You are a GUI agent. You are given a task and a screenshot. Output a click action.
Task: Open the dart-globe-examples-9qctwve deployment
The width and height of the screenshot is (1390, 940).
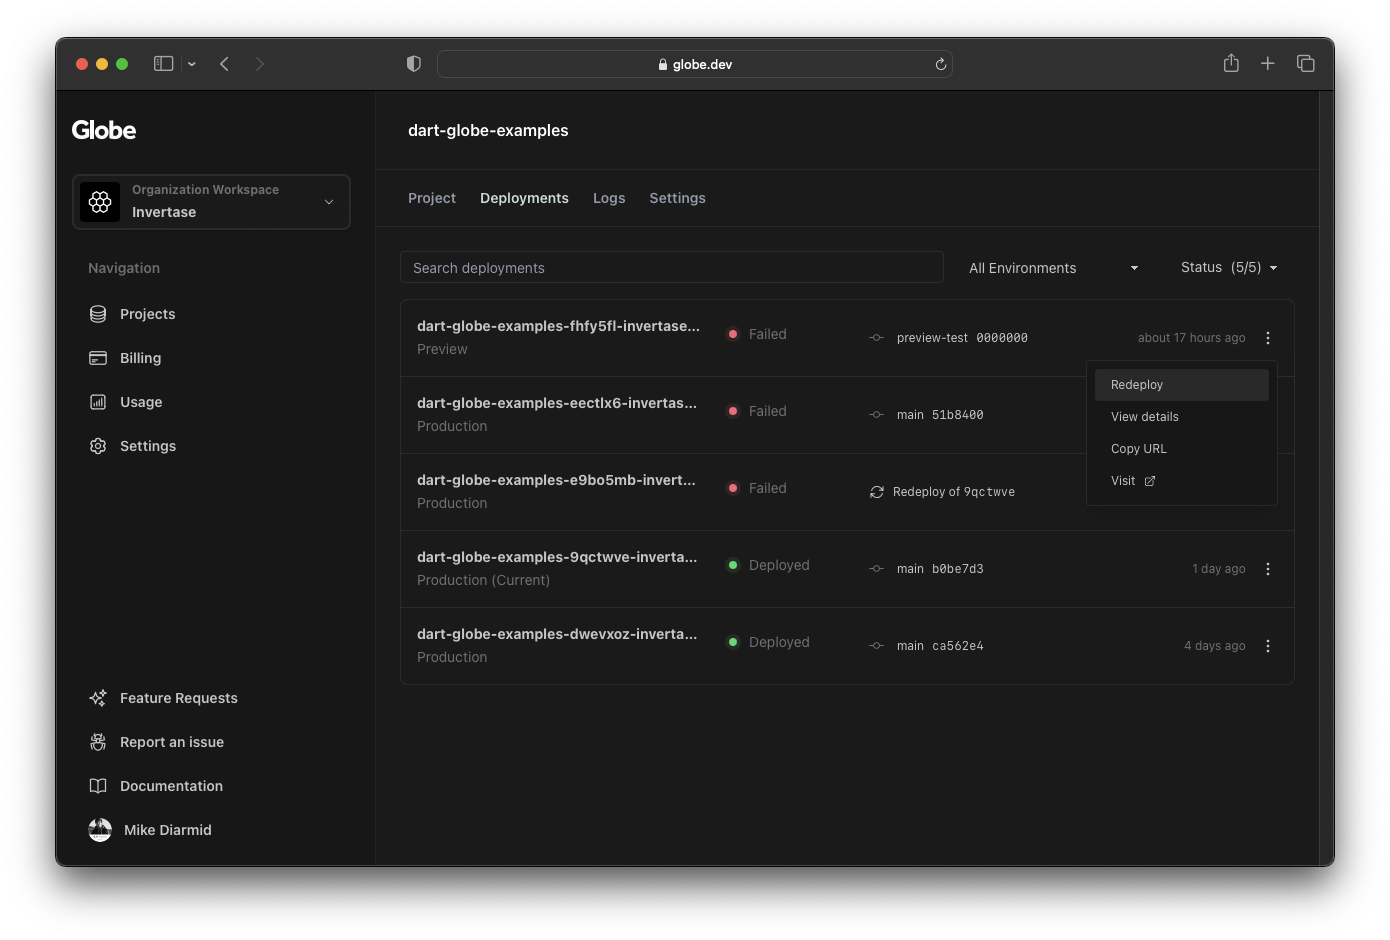[557, 557]
